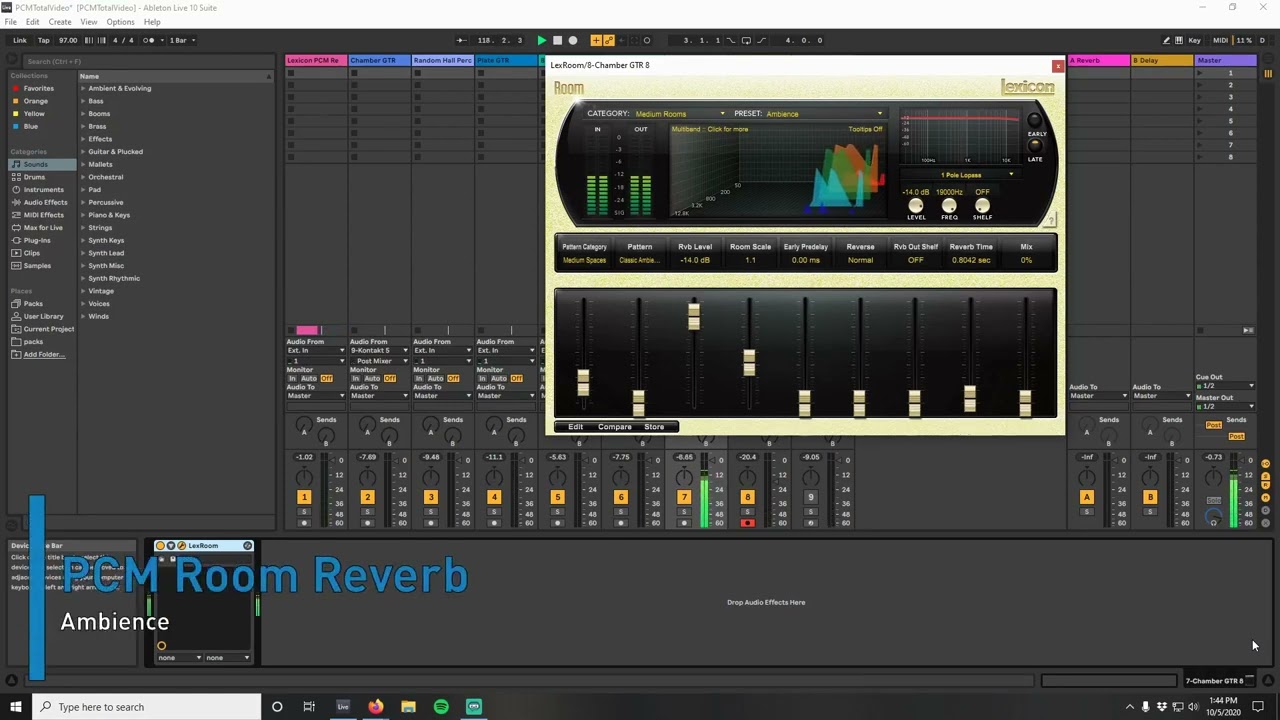This screenshot has width=1280, height=720.
Task: Set Chamber GTR track monitor to Auto
Action: point(372,378)
